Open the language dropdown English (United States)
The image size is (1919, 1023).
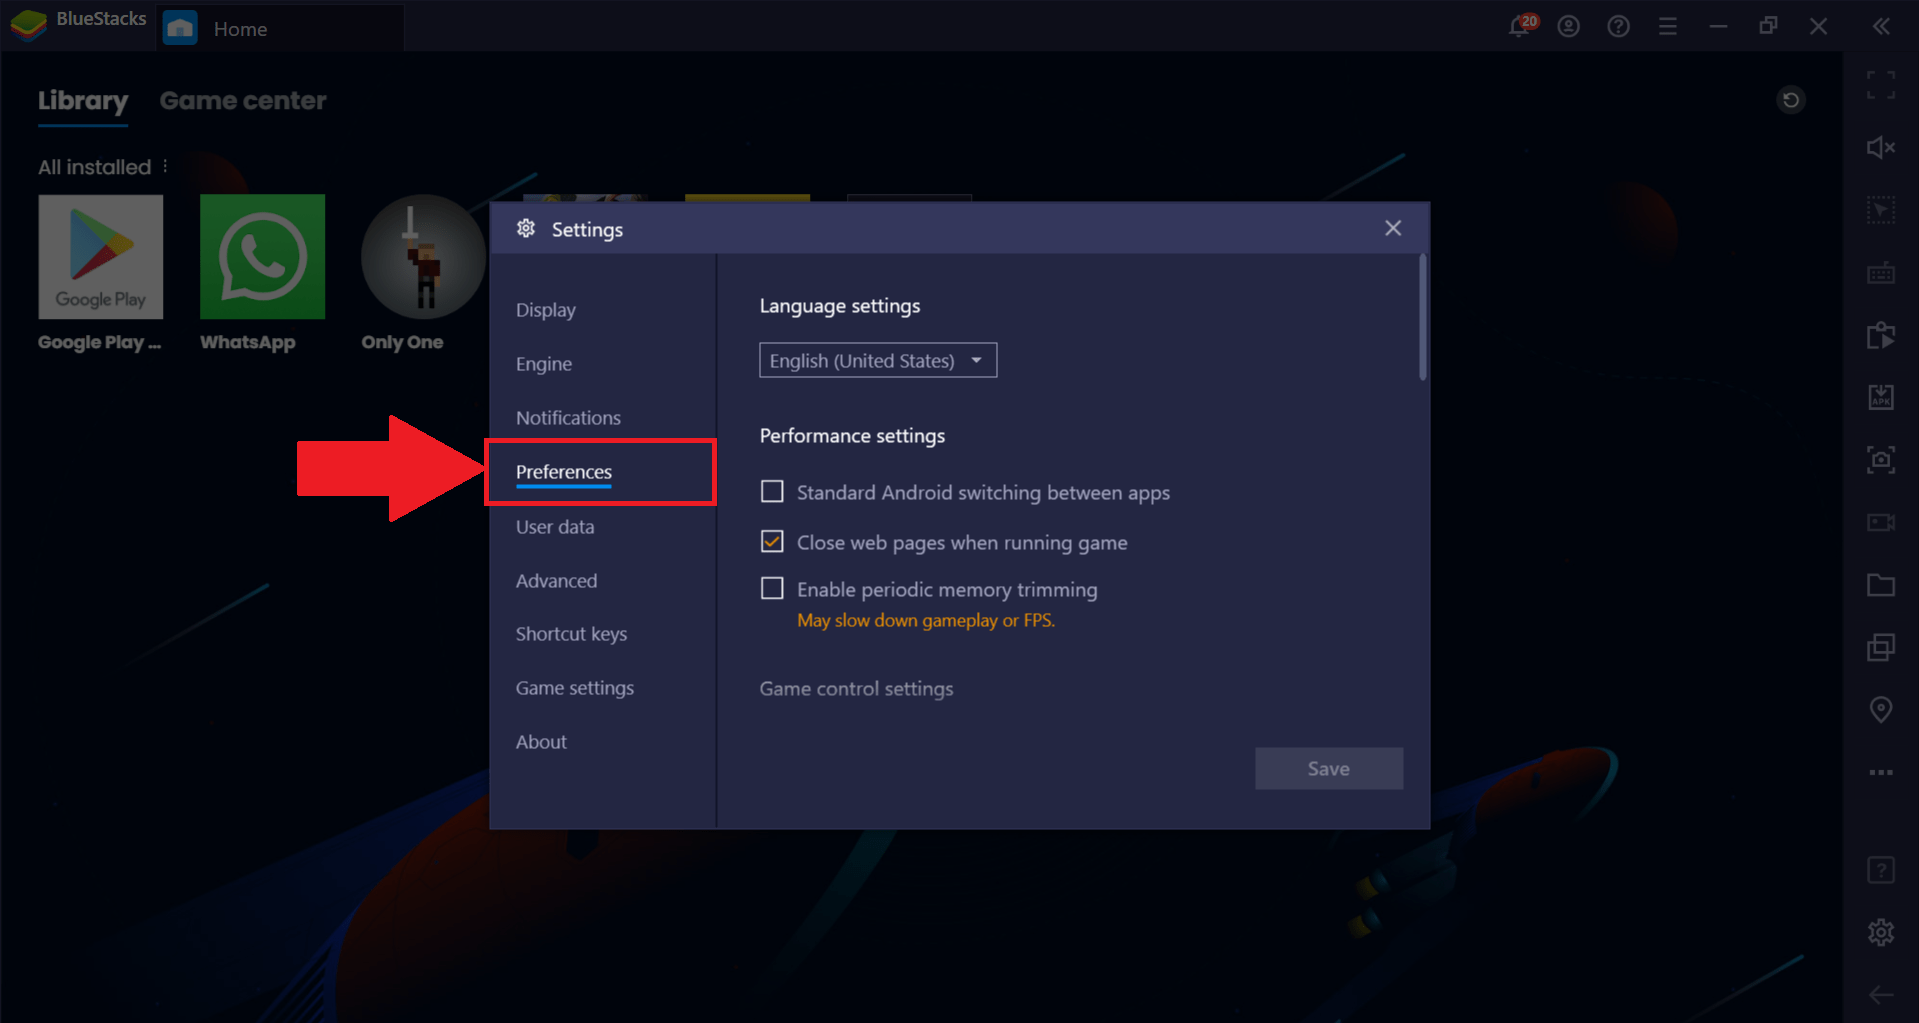(878, 360)
